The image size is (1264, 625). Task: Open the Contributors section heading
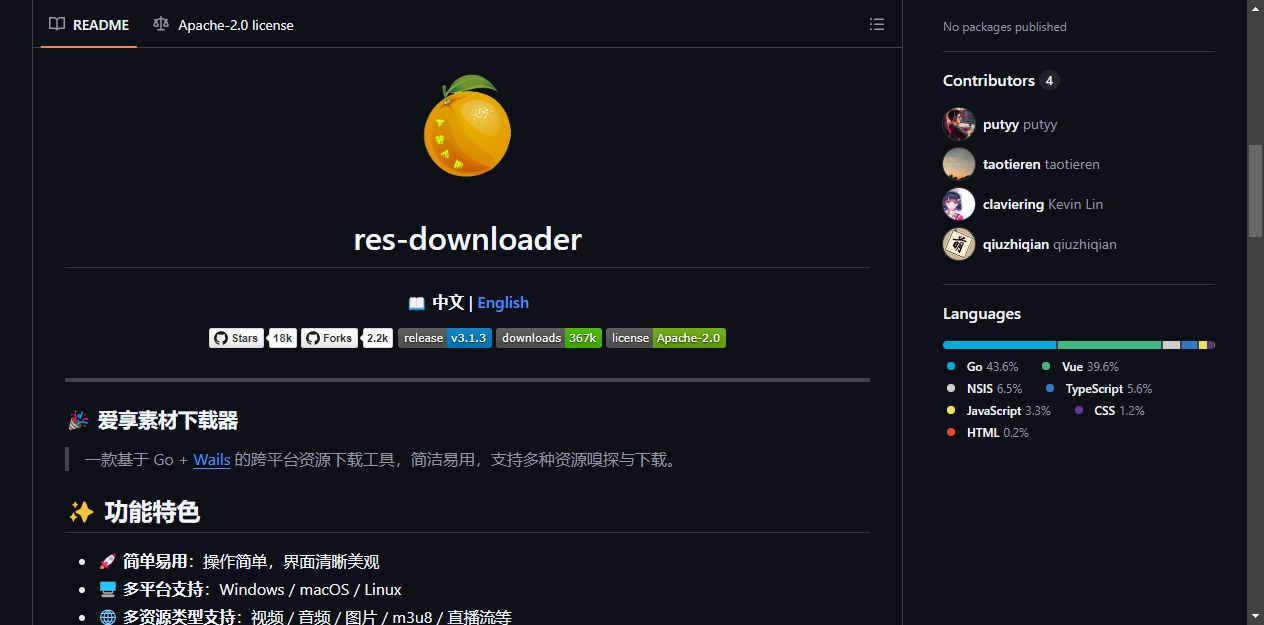coord(989,80)
